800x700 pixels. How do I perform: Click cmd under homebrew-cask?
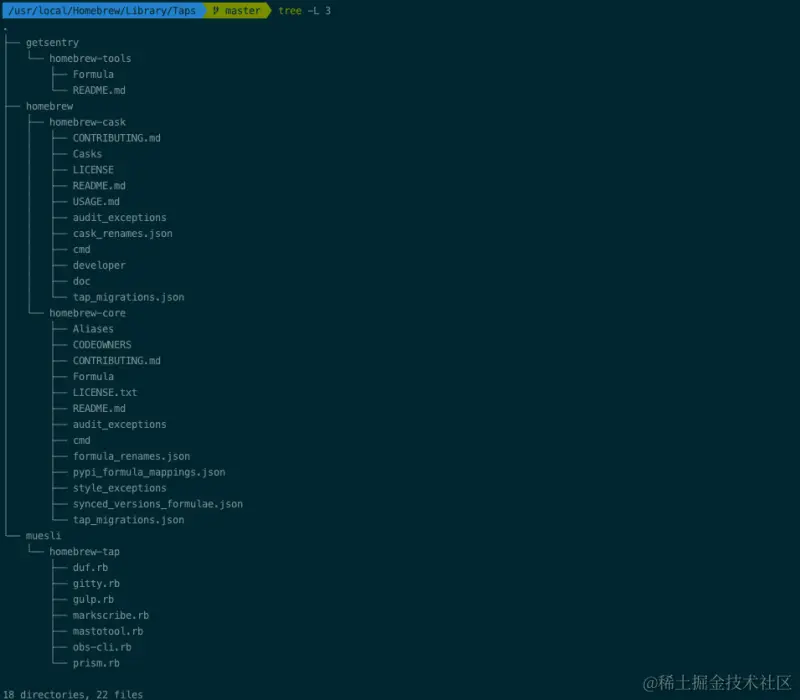tap(82, 249)
